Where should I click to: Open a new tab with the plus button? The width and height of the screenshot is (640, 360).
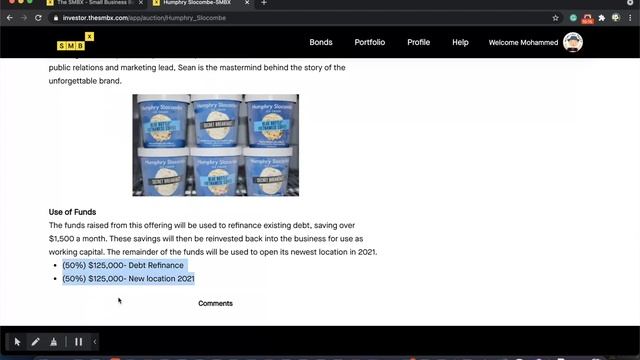(x=264, y=3)
